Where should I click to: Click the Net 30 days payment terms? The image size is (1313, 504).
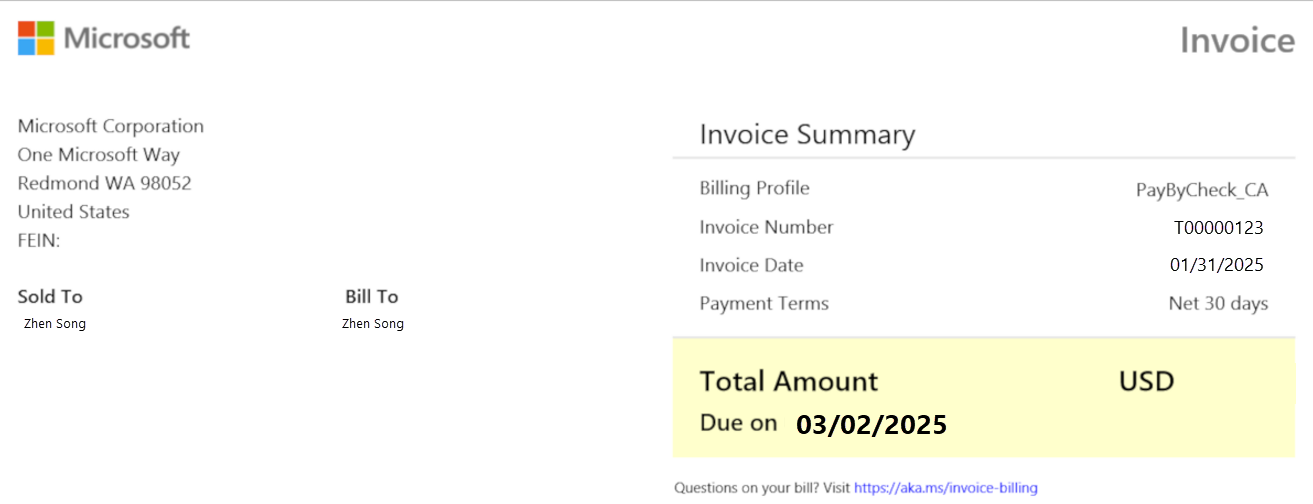click(1218, 303)
